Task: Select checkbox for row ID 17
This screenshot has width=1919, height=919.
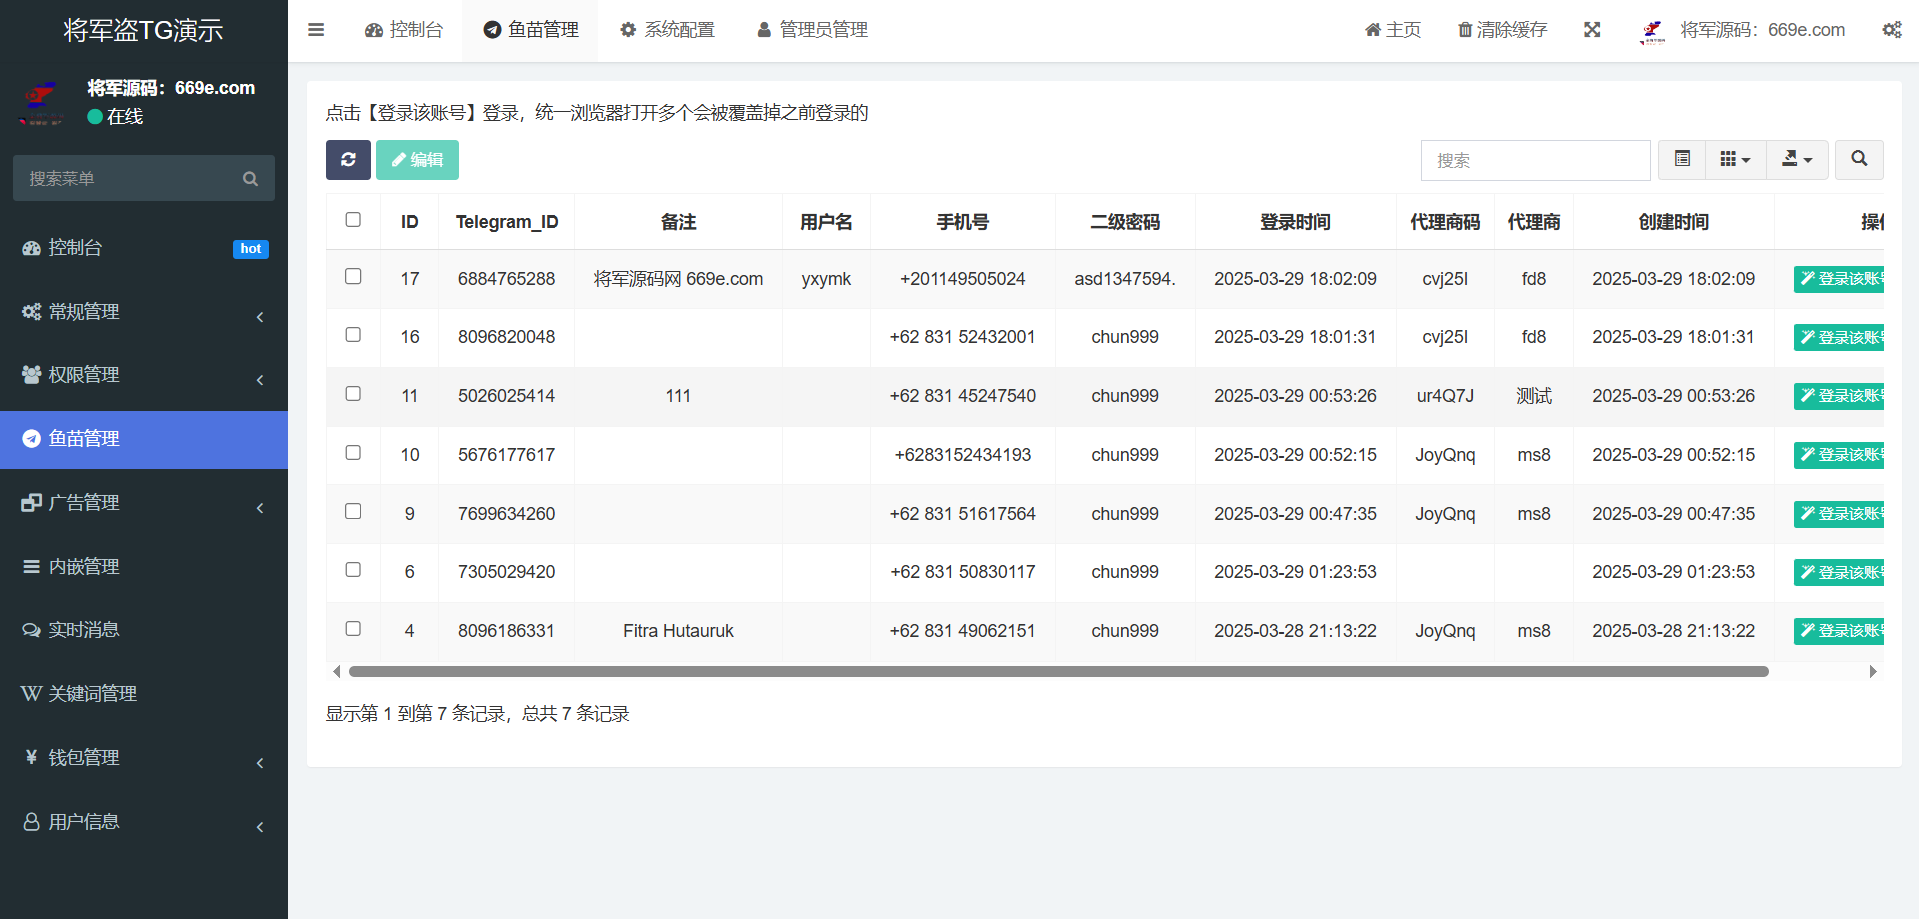Action: pyautogui.click(x=353, y=277)
